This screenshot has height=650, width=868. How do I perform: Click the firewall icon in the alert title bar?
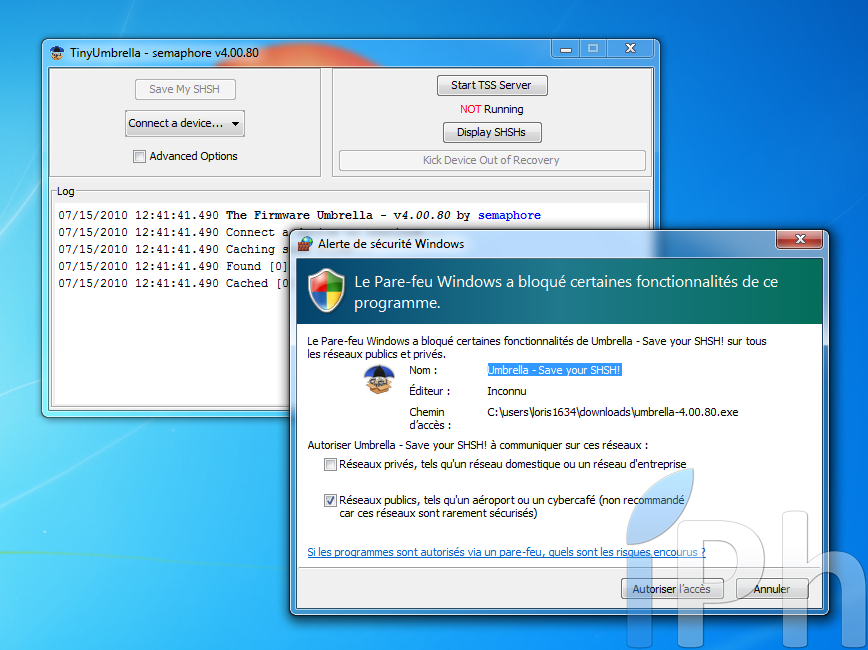pos(305,243)
